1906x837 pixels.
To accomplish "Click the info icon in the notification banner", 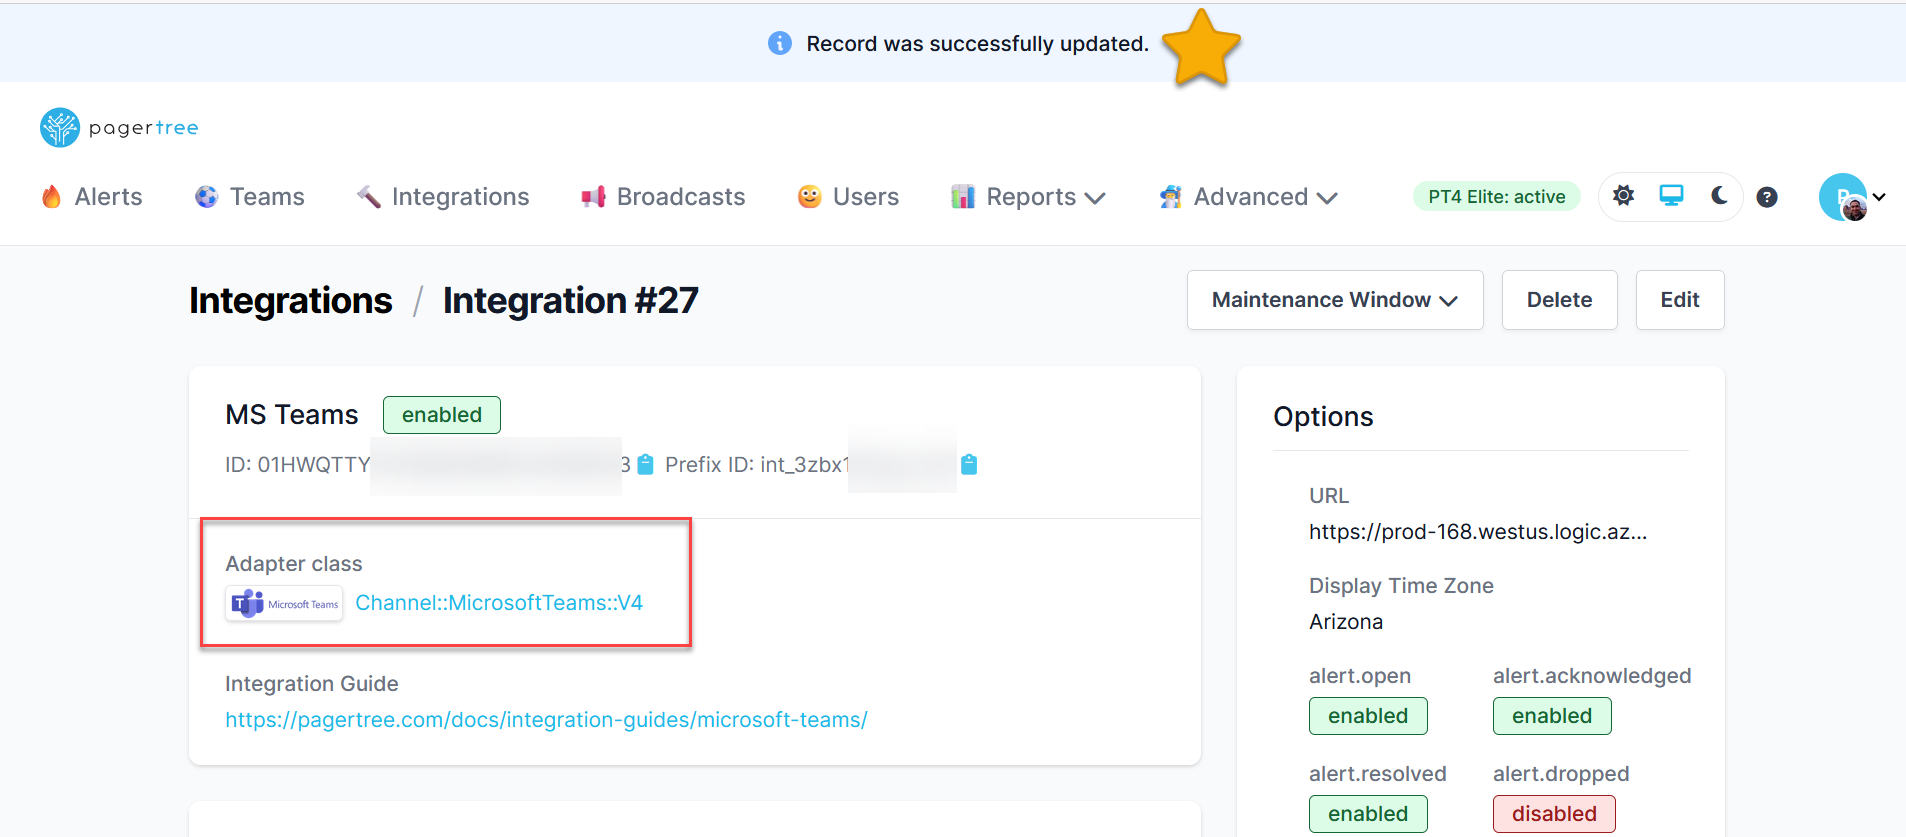I will pyautogui.click(x=780, y=43).
